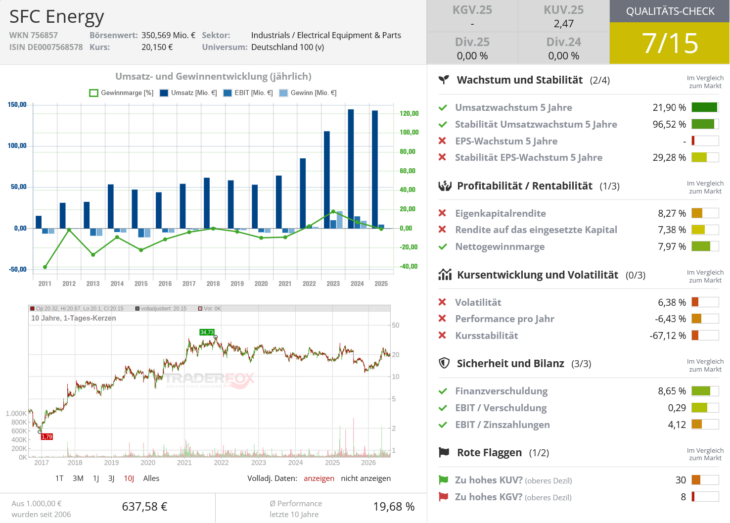Click the green checkmark beside Umsatzwachstum 5 Jahre
The image size is (730, 523).
pyautogui.click(x=443, y=108)
